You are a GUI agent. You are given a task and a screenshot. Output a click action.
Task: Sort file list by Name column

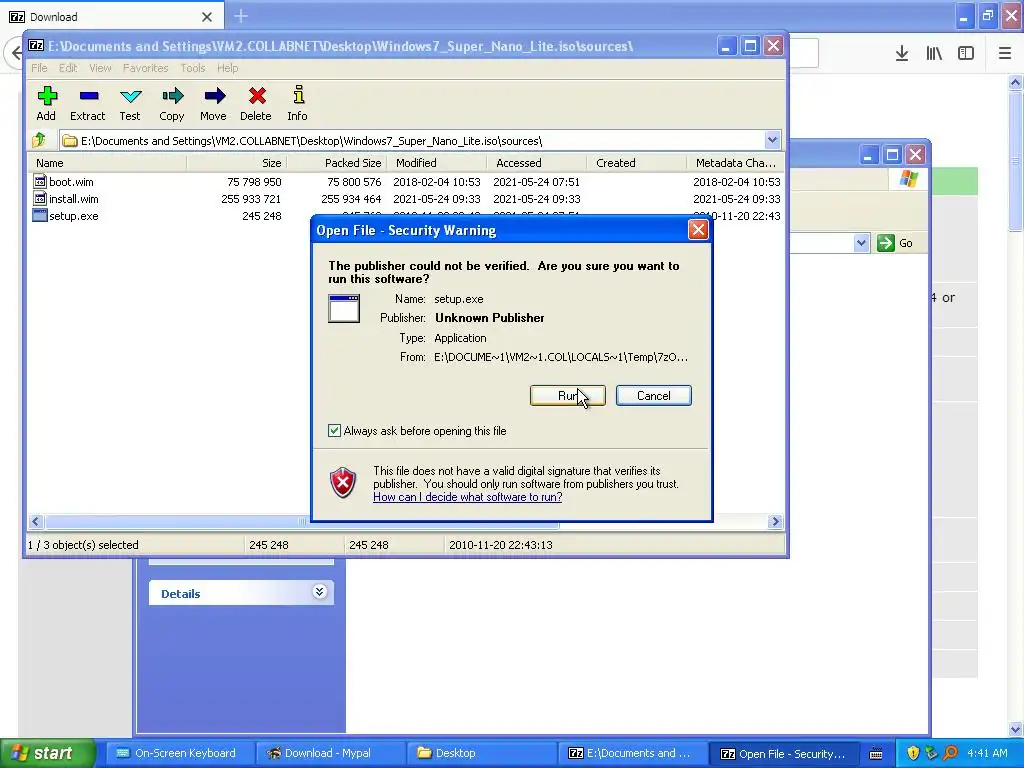[x=107, y=163]
